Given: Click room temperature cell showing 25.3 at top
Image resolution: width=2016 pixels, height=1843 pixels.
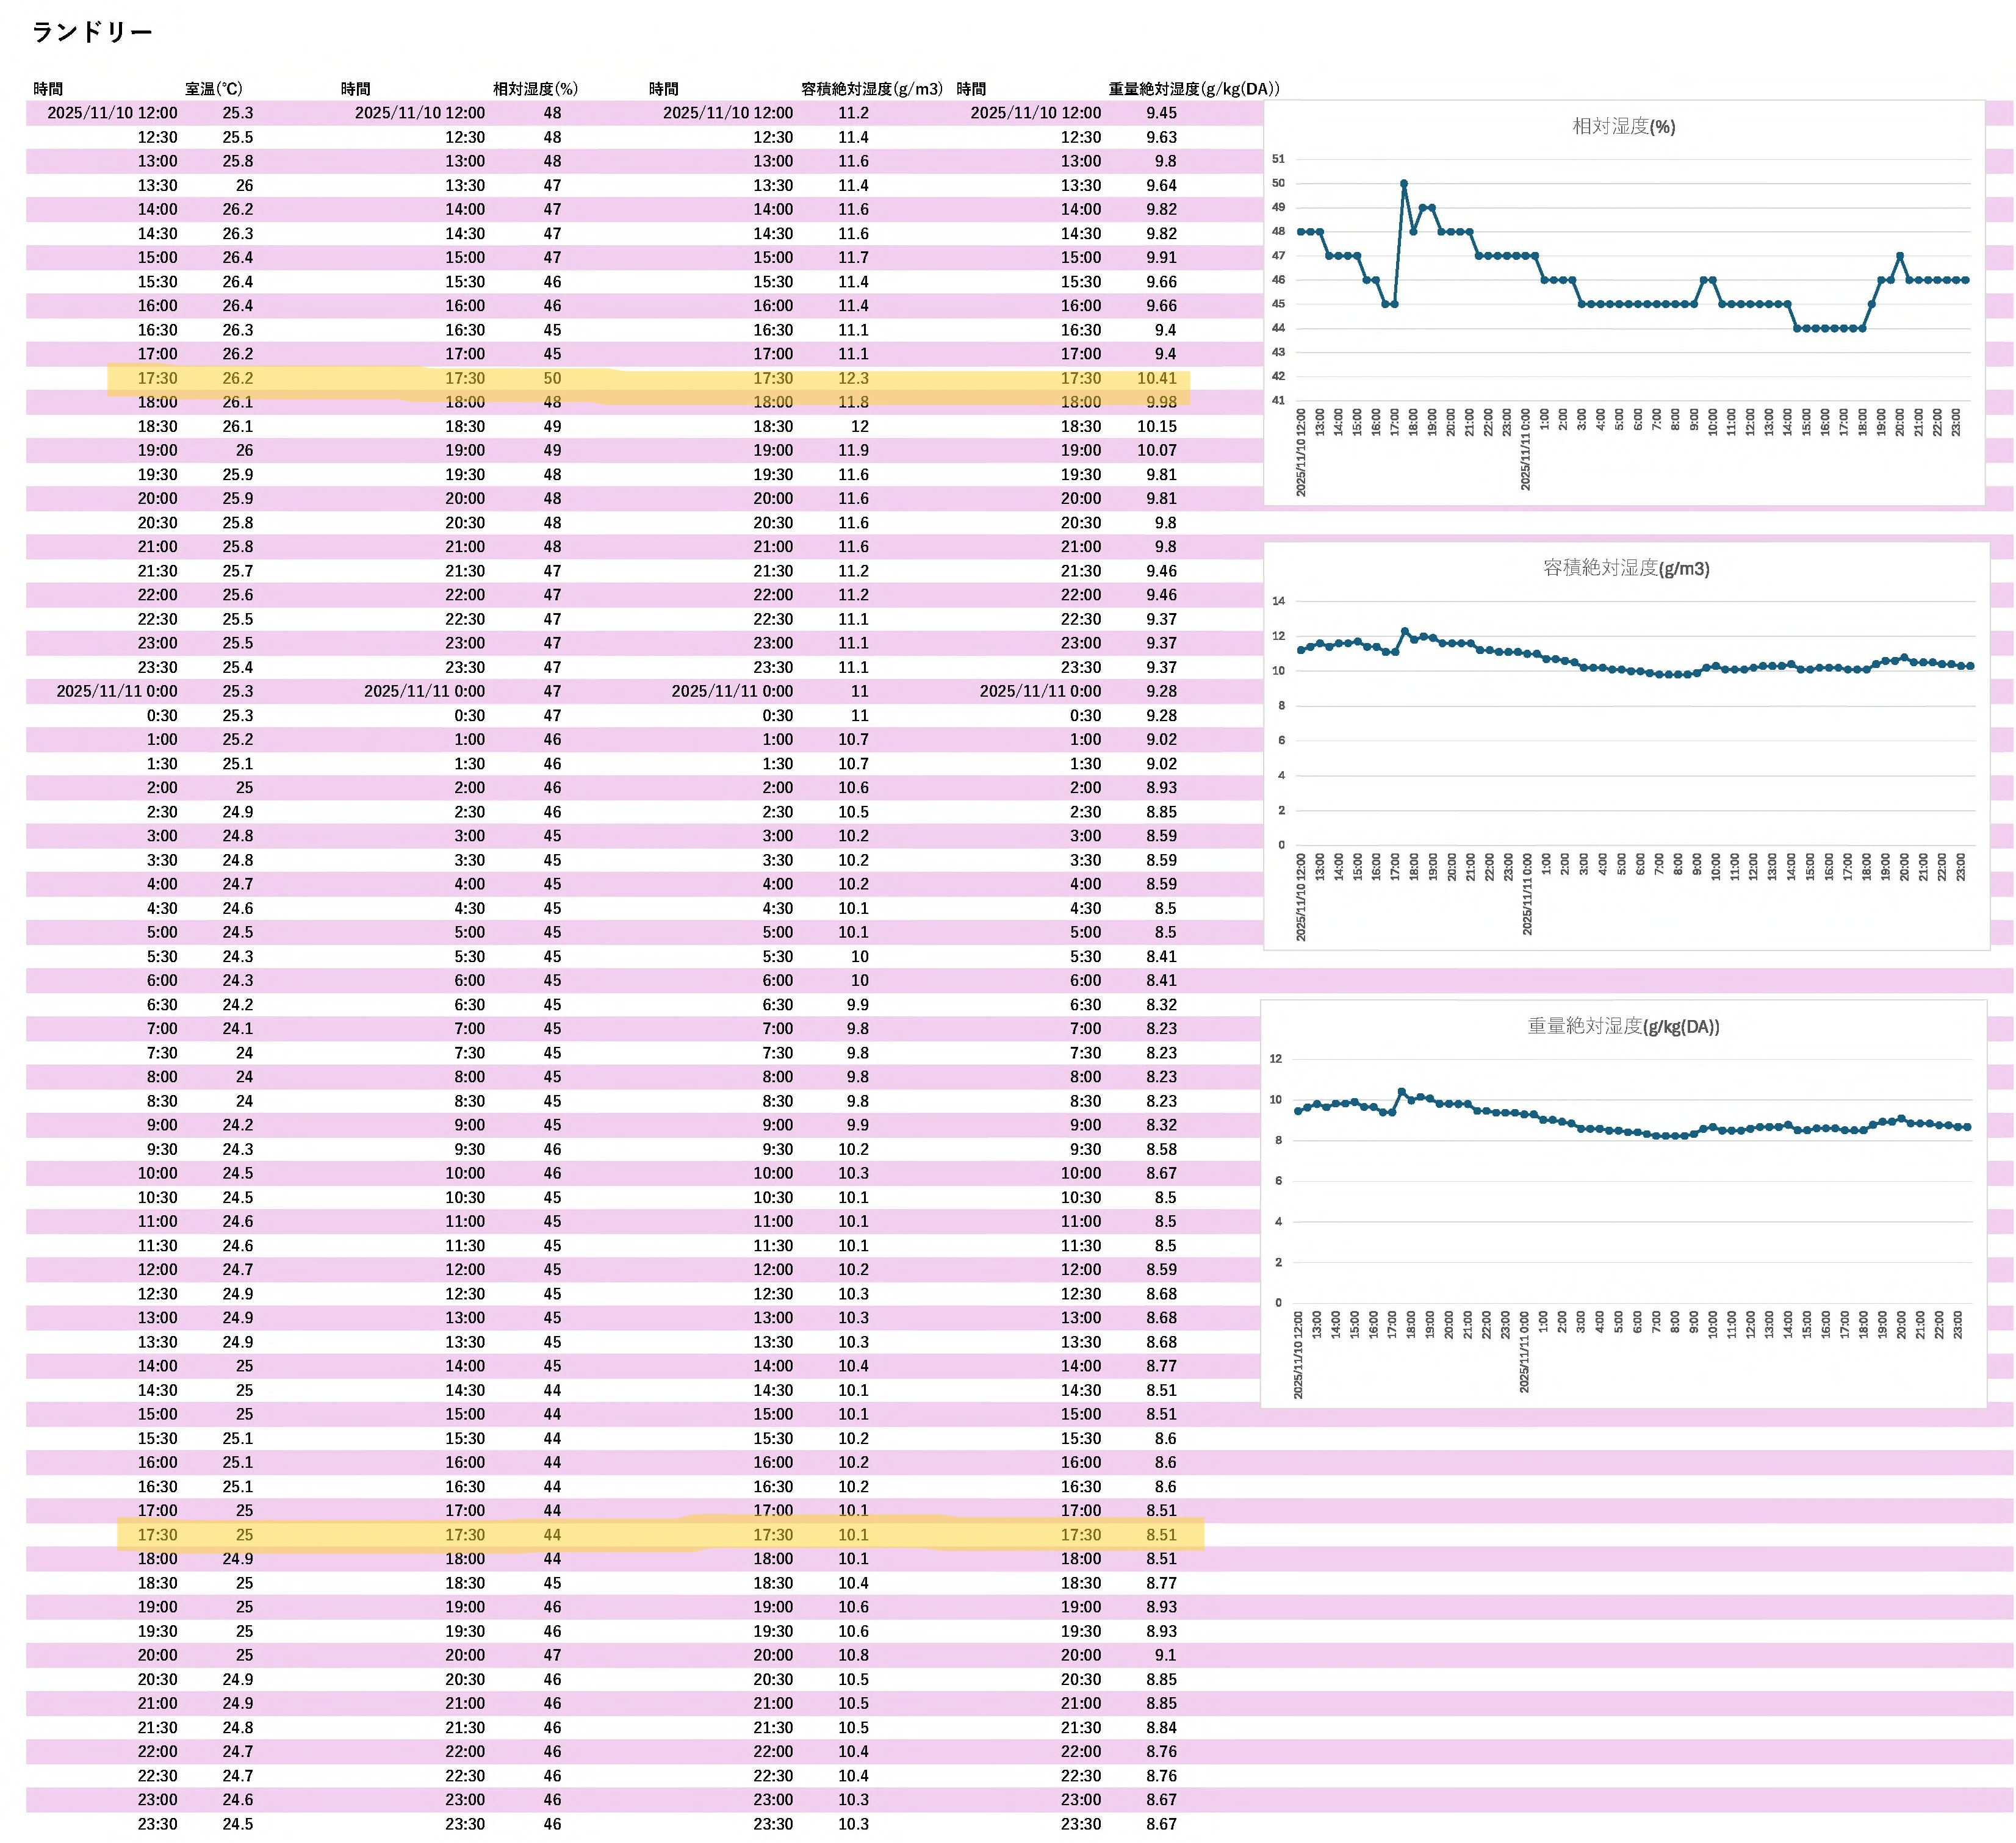Looking at the screenshot, I should pos(237,113).
